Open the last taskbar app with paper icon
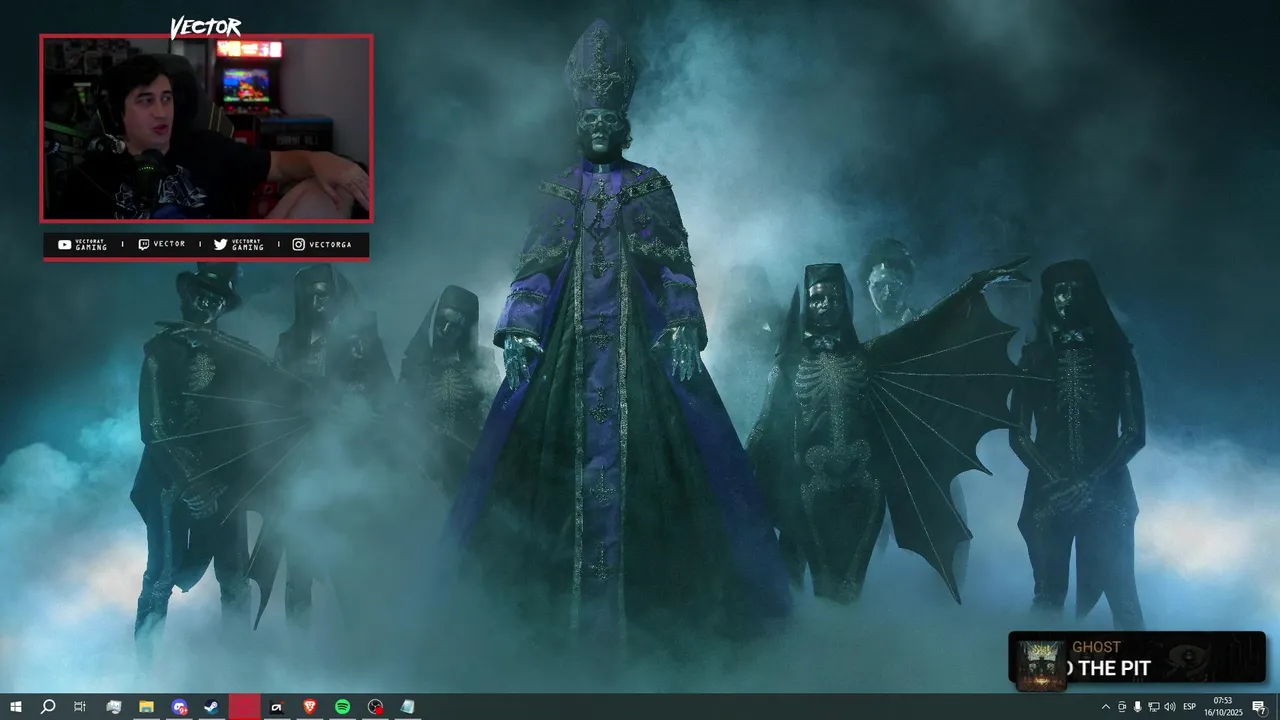Viewport: 1280px width, 720px height. pos(407,707)
